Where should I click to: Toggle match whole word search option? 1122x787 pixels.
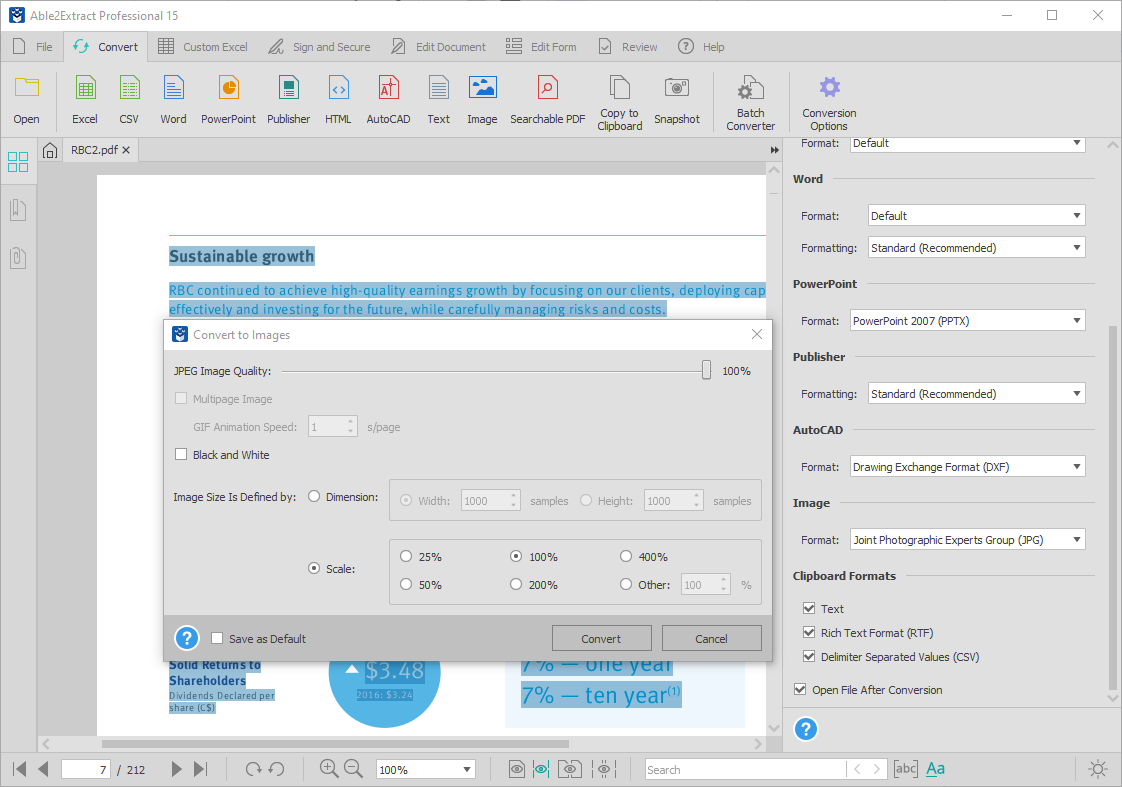coord(905,769)
